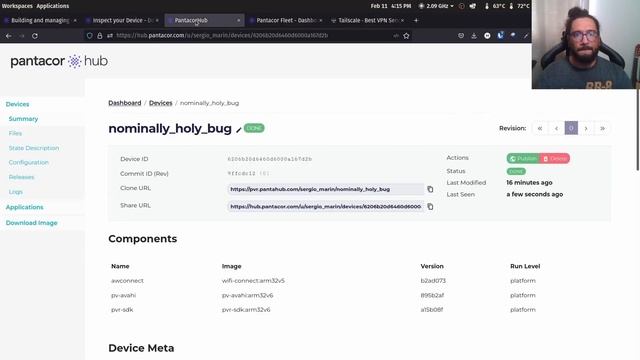Select current revision number button
Image resolution: width=640 pixels, height=360 pixels.
click(571, 128)
